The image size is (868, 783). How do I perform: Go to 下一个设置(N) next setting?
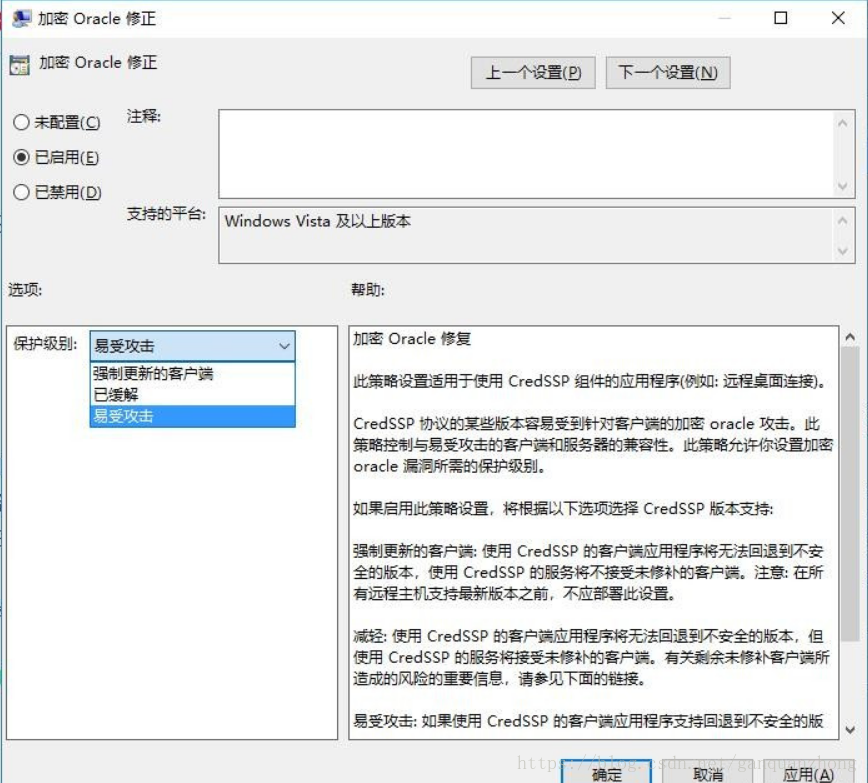(x=668, y=73)
